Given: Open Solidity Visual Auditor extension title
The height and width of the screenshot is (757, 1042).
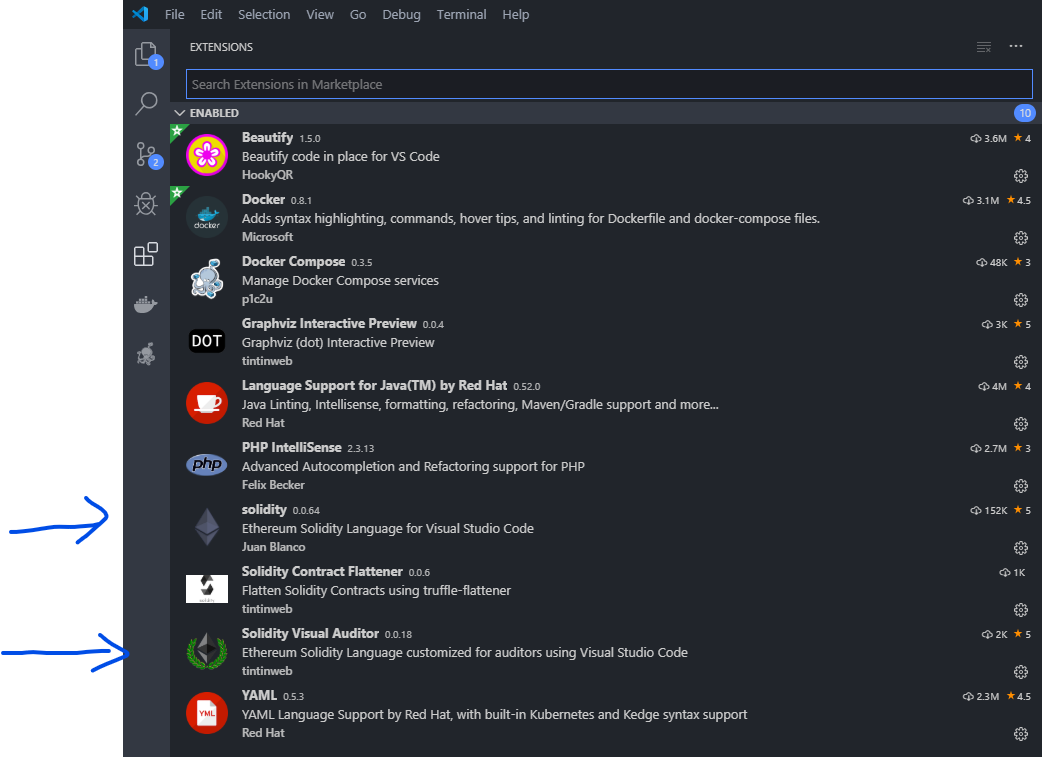Looking at the screenshot, I should 310,633.
